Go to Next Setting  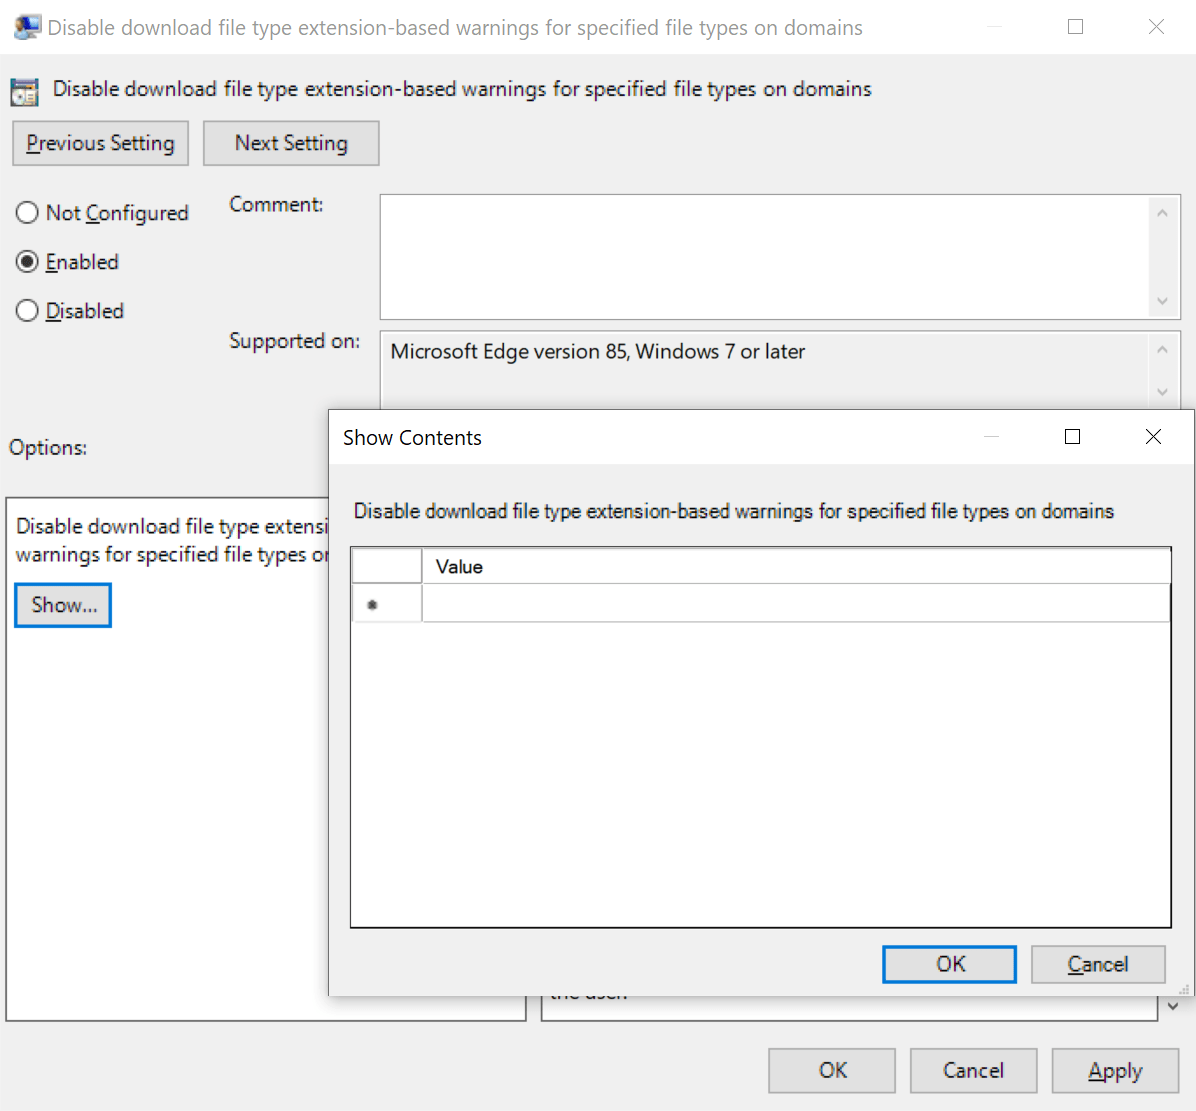pyautogui.click(x=291, y=143)
